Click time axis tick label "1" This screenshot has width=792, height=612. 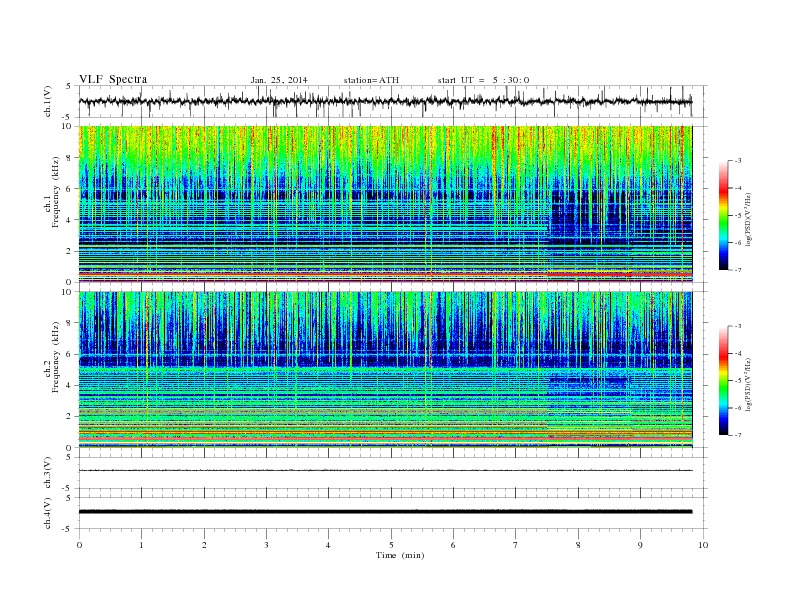pos(141,545)
